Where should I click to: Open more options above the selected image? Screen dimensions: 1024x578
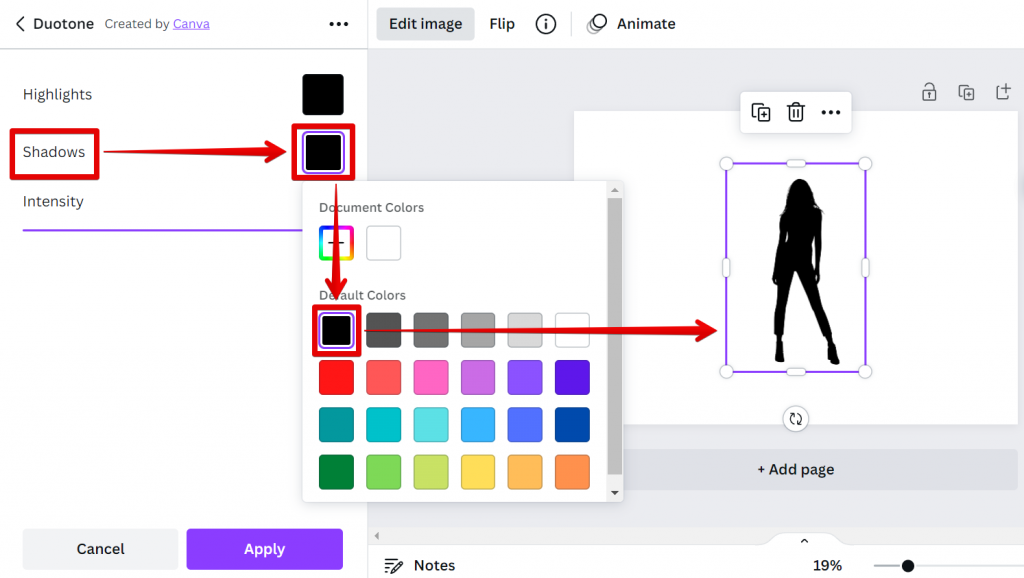pyautogui.click(x=831, y=112)
